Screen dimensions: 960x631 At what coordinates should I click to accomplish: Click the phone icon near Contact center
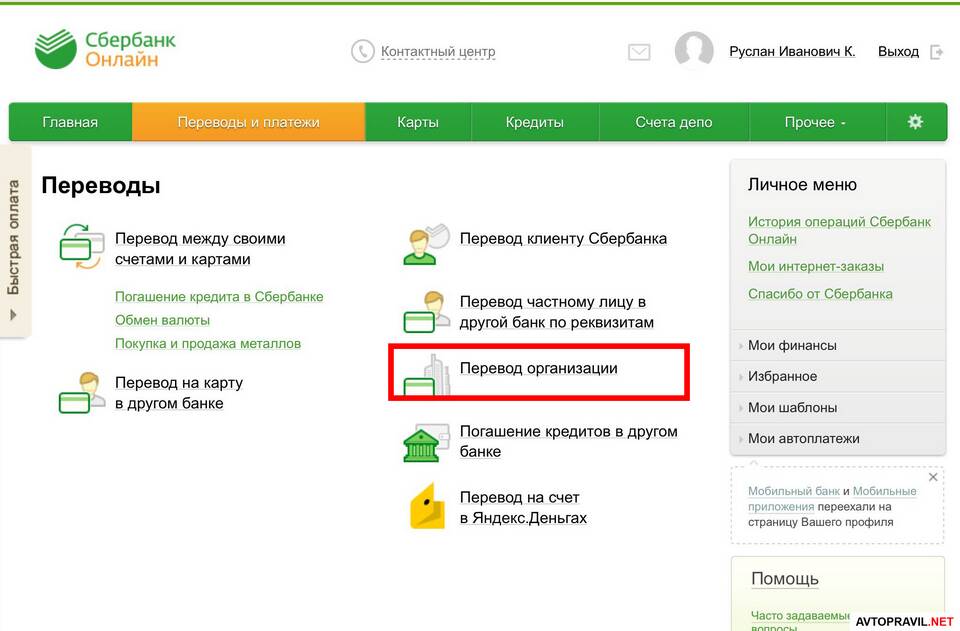362,51
